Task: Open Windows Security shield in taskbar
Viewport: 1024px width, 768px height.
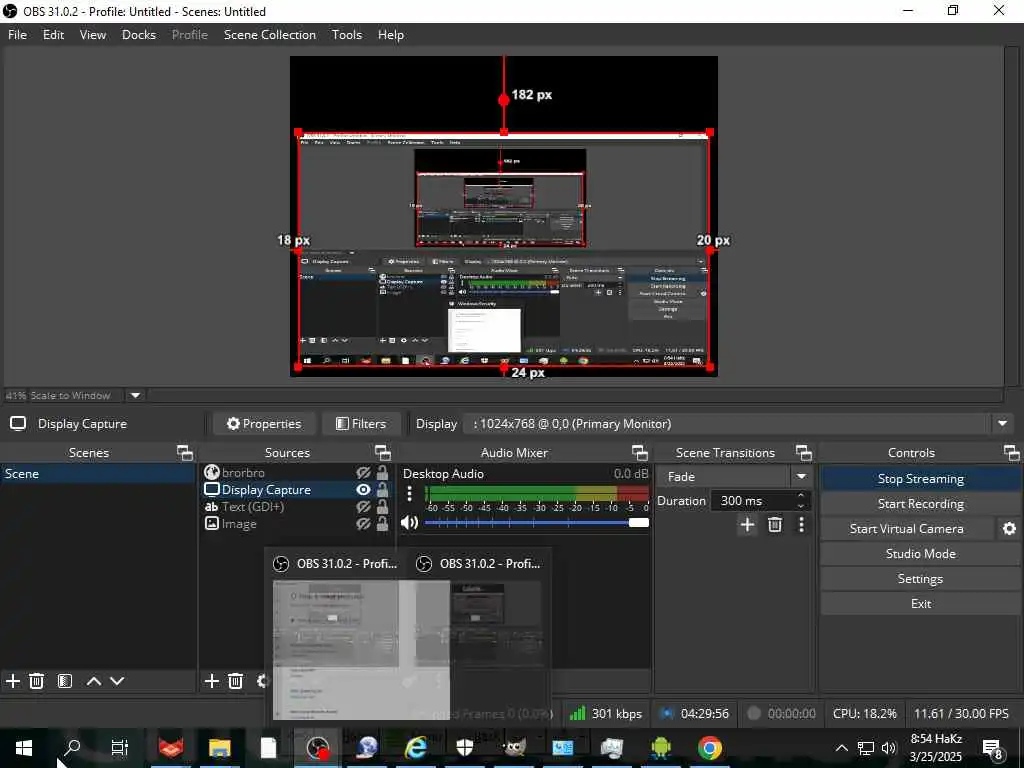Action: (x=464, y=748)
